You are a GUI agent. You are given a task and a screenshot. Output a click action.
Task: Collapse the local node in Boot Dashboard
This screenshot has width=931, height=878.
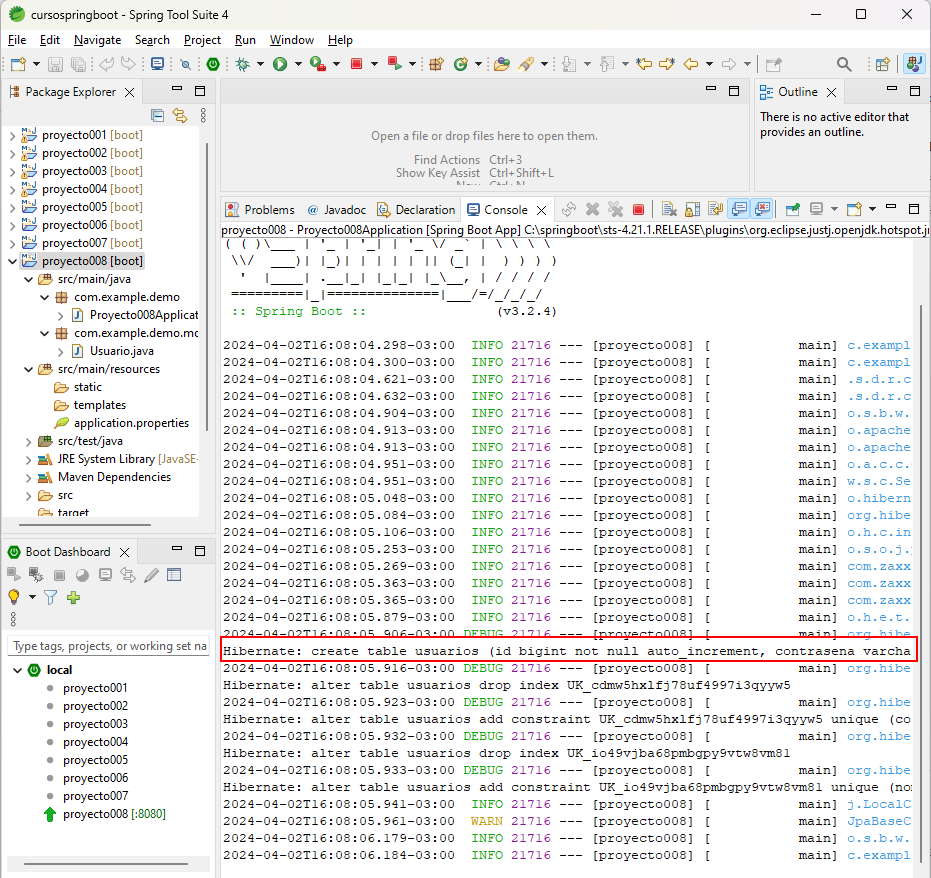pyautogui.click(x=17, y=670)
